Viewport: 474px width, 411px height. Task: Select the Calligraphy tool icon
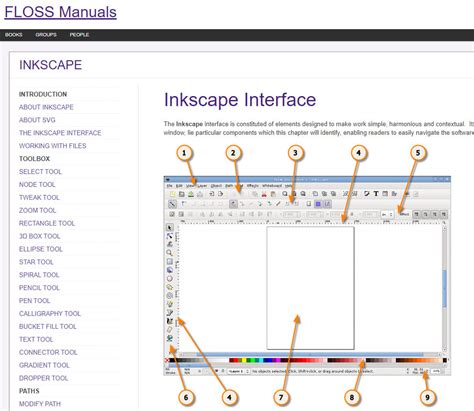[170, 321]
